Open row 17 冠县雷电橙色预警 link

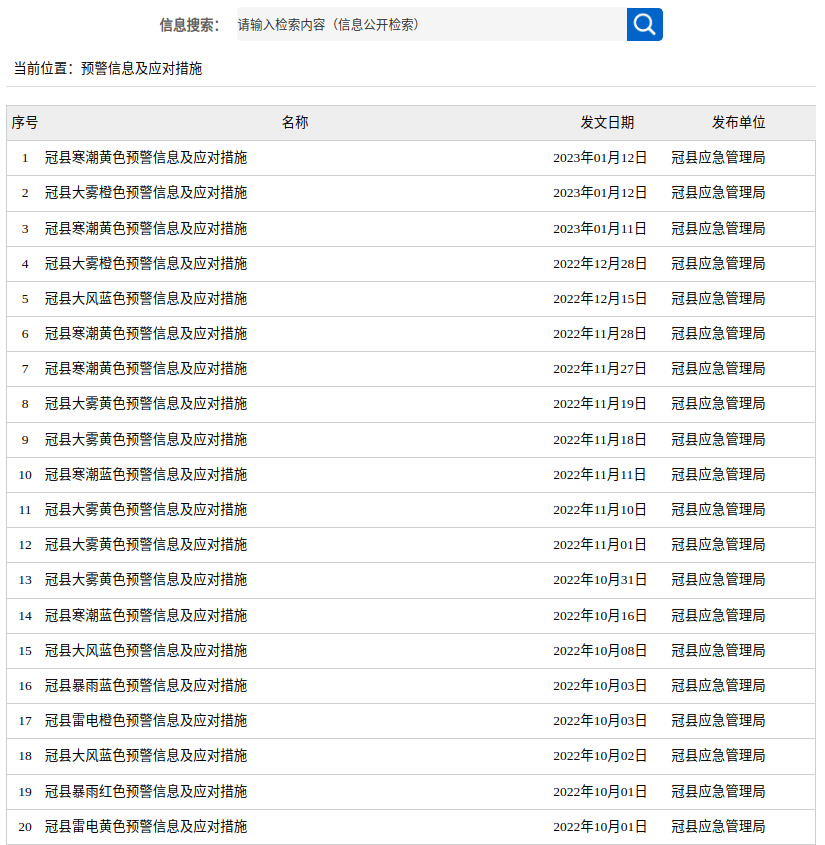coord(146,721)
